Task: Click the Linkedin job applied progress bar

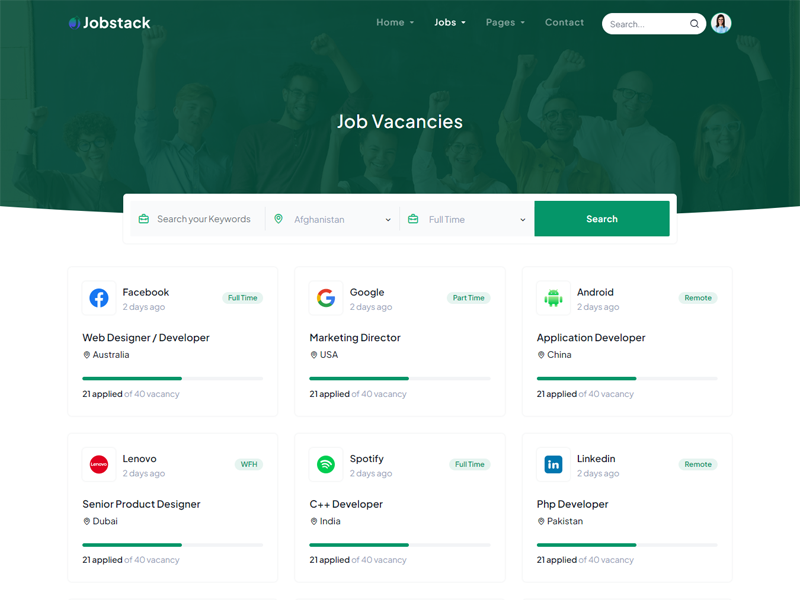Action: [x=627, y=545]
